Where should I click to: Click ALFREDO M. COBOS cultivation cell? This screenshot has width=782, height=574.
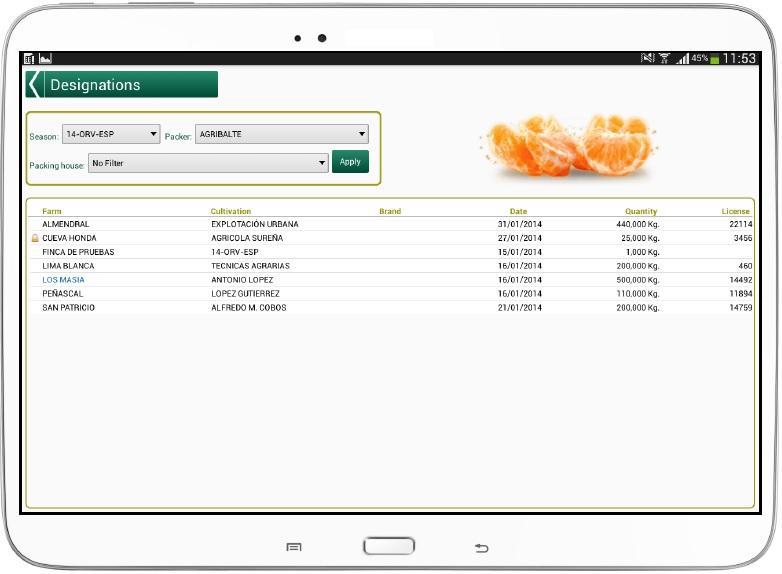[249, 308]
